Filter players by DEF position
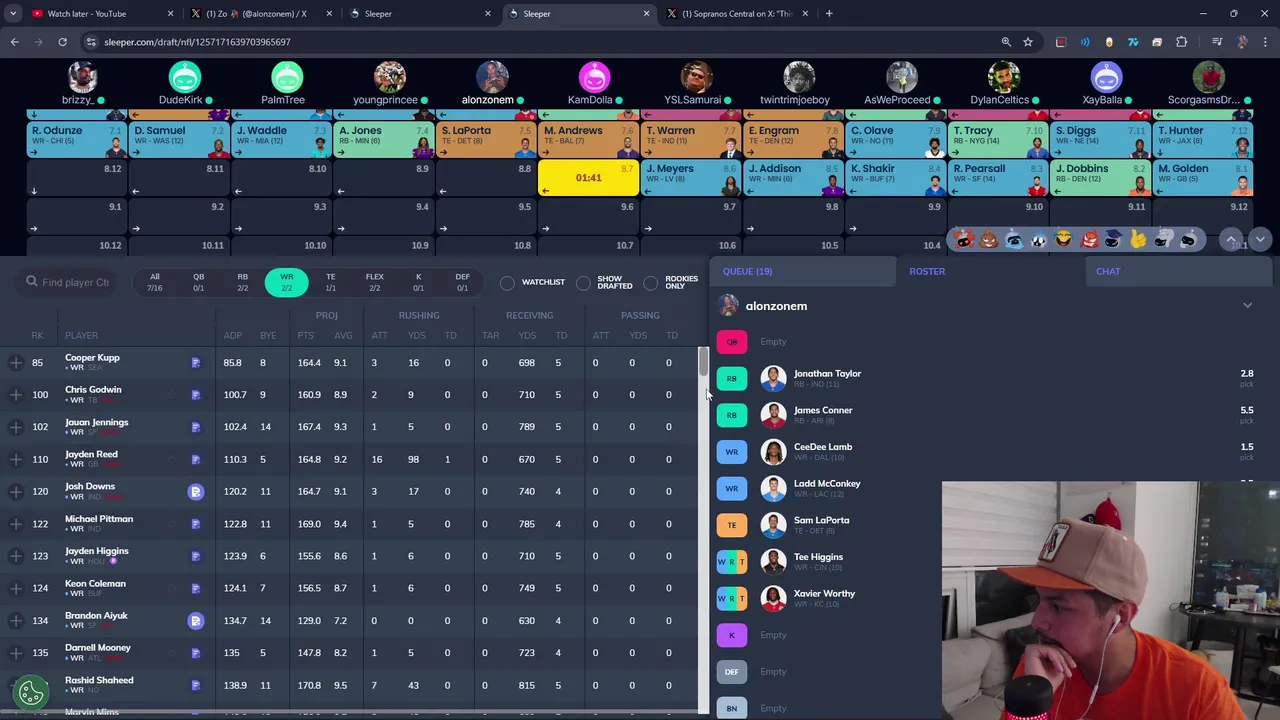 point(462,282)
